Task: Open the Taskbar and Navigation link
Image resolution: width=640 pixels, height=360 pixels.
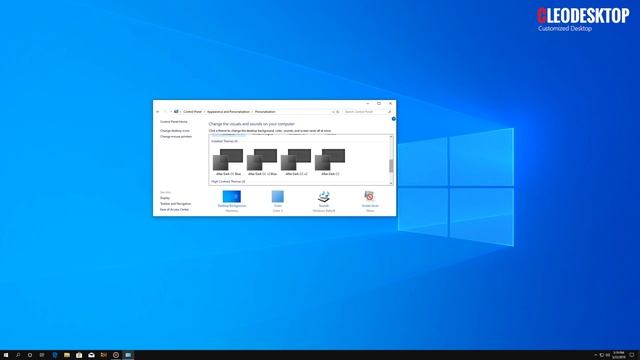Action: point(175,204)
